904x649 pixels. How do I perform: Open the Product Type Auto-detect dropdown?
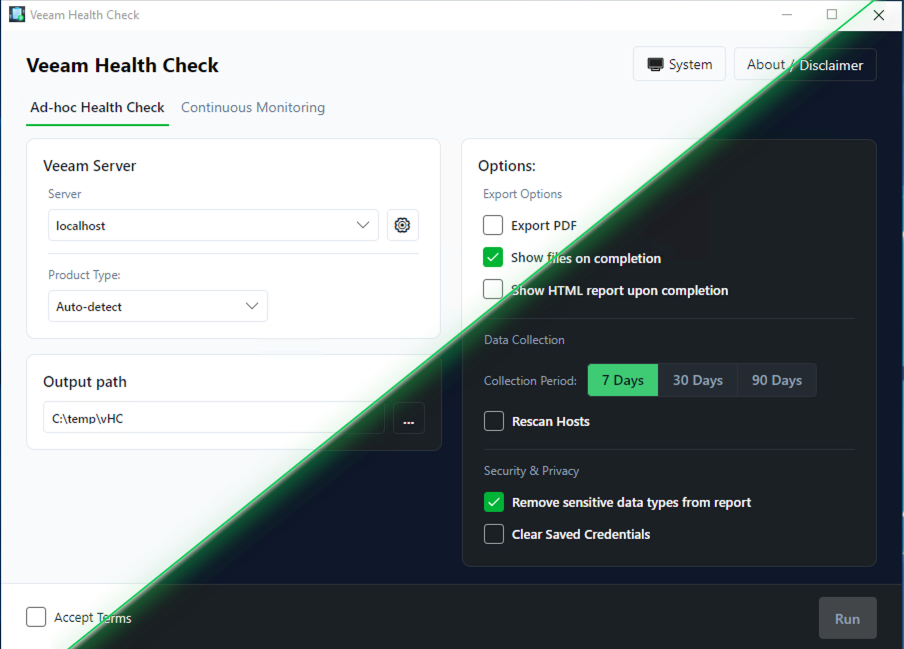(158, 306)
